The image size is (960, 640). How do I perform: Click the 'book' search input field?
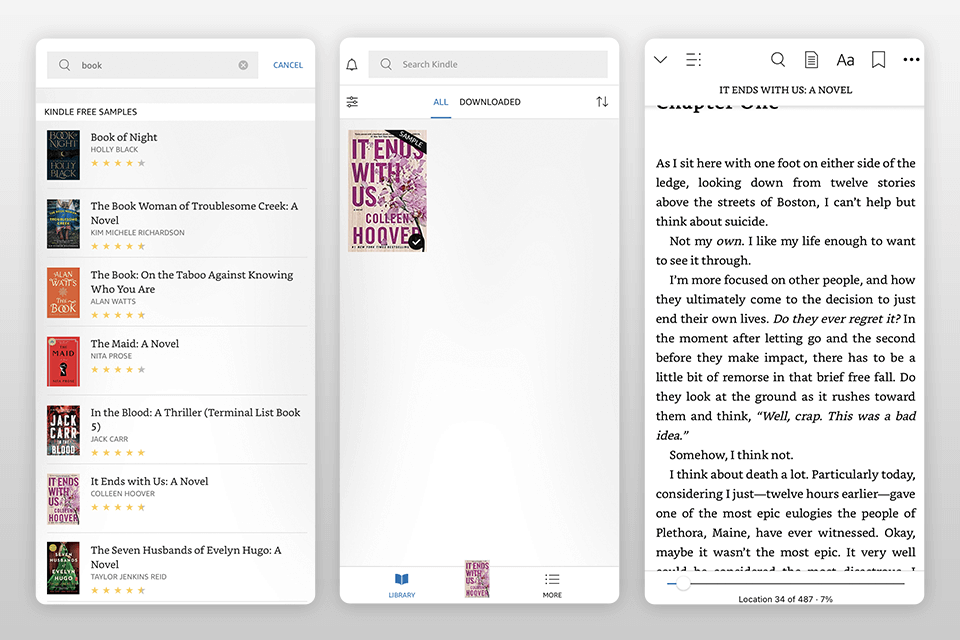[152, 65]
